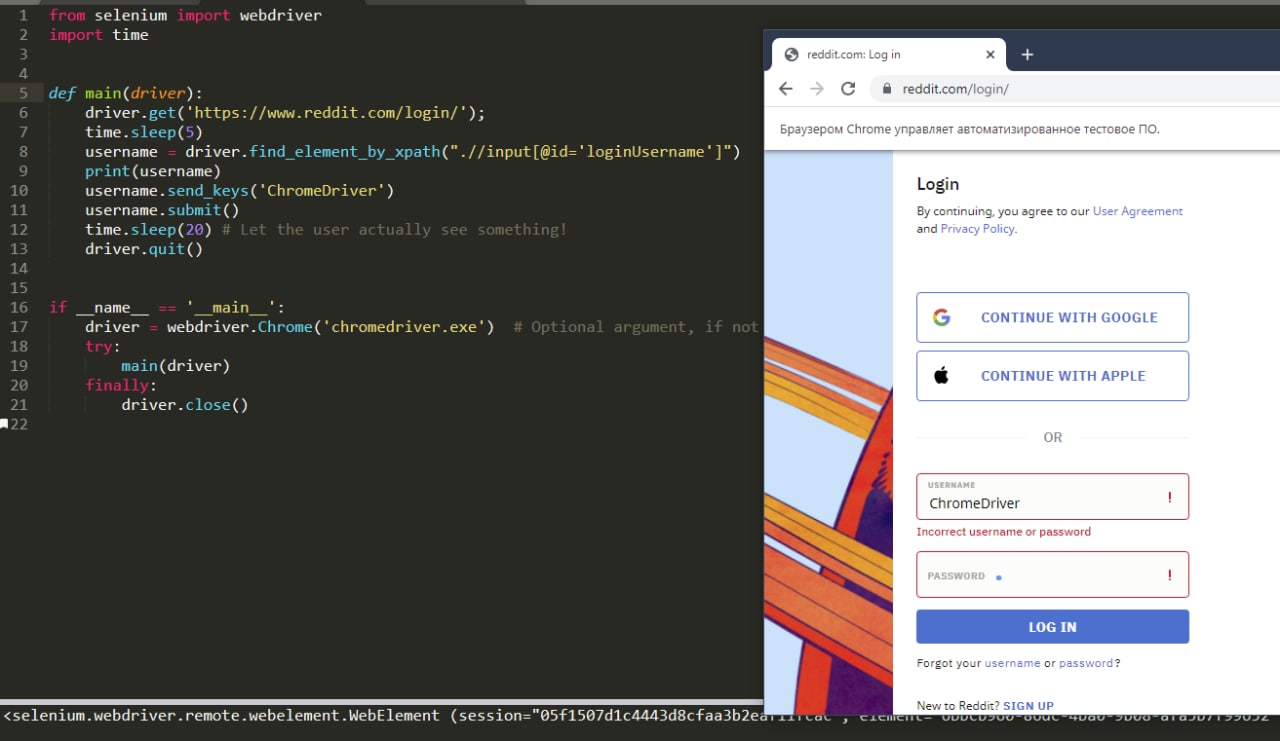Click the SIGN UP link

click(1028, 706)
